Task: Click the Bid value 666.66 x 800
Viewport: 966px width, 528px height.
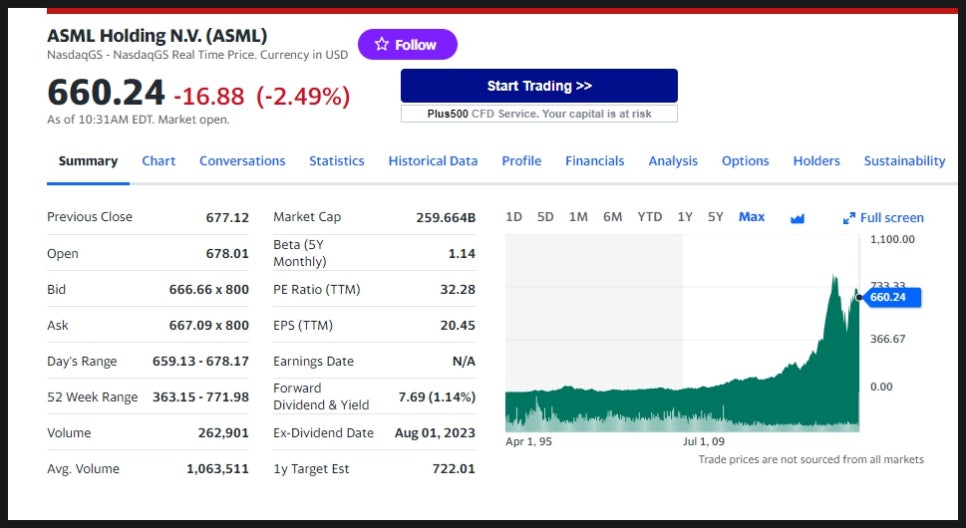Action: [x=209, y=290]
